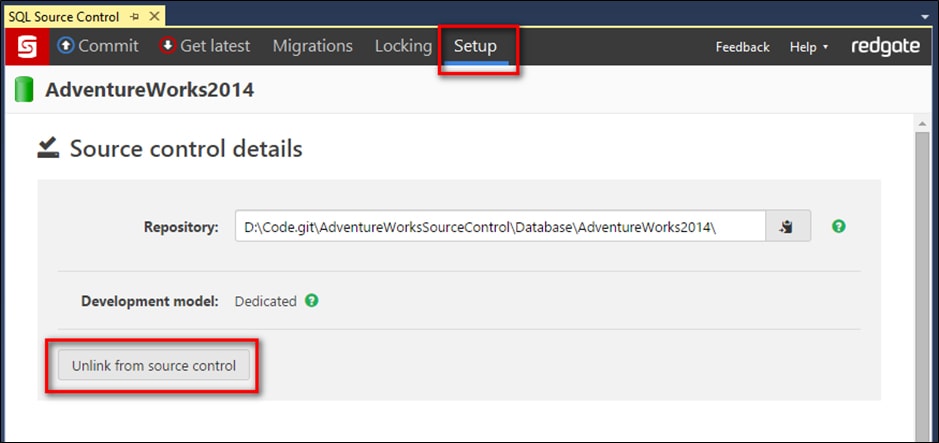
Task: Click the AdventureWorks2014 database title
Action: (150, 90)
